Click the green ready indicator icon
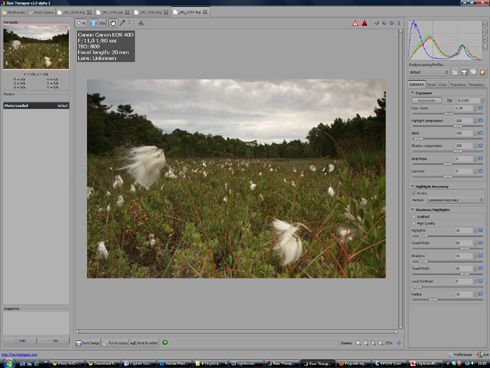 tap(165, 342)
